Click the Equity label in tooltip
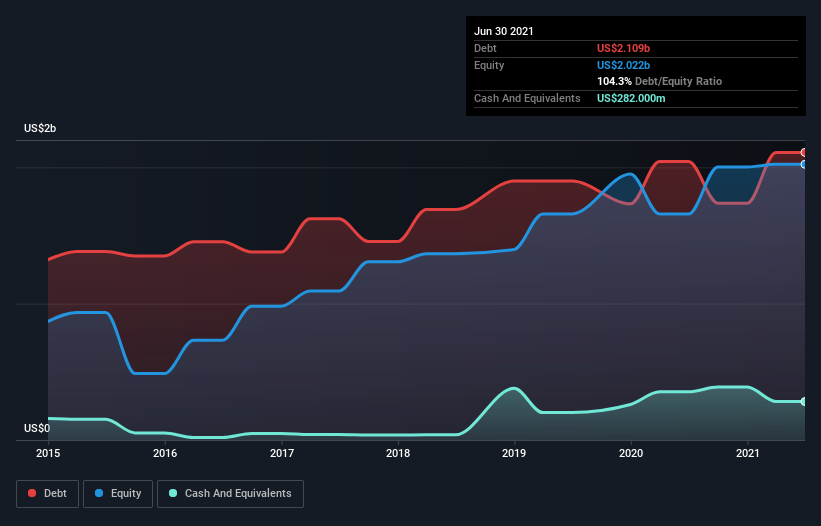Screen dimensions: 821x526 click(x=489, y=65)
